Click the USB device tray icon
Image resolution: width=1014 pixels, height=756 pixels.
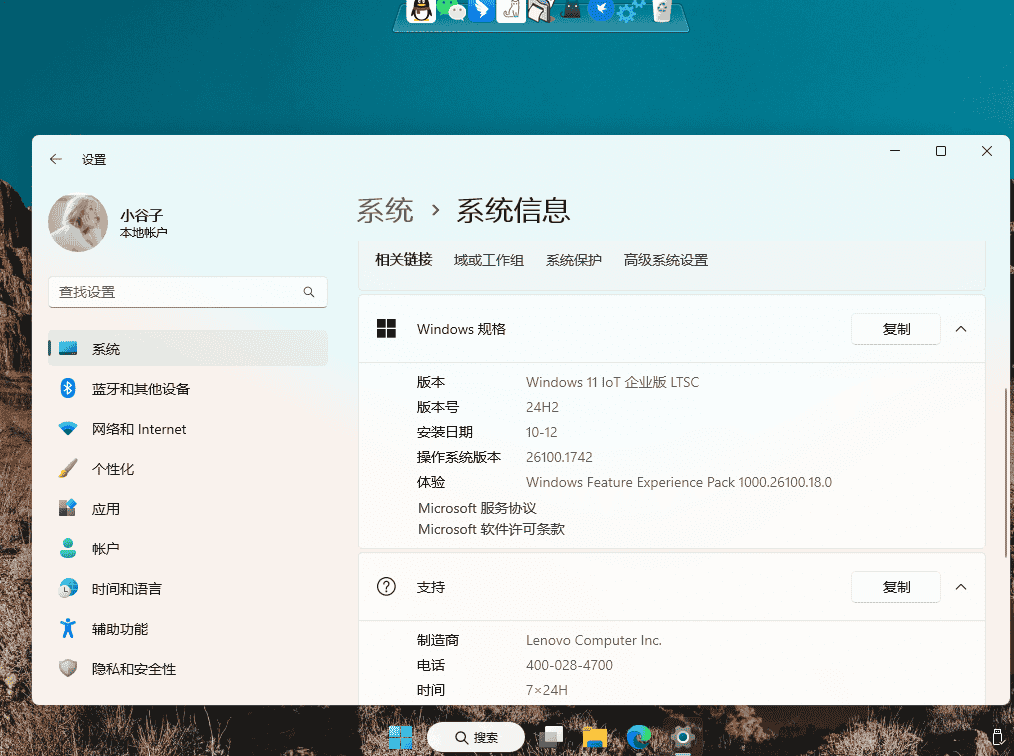997,737
